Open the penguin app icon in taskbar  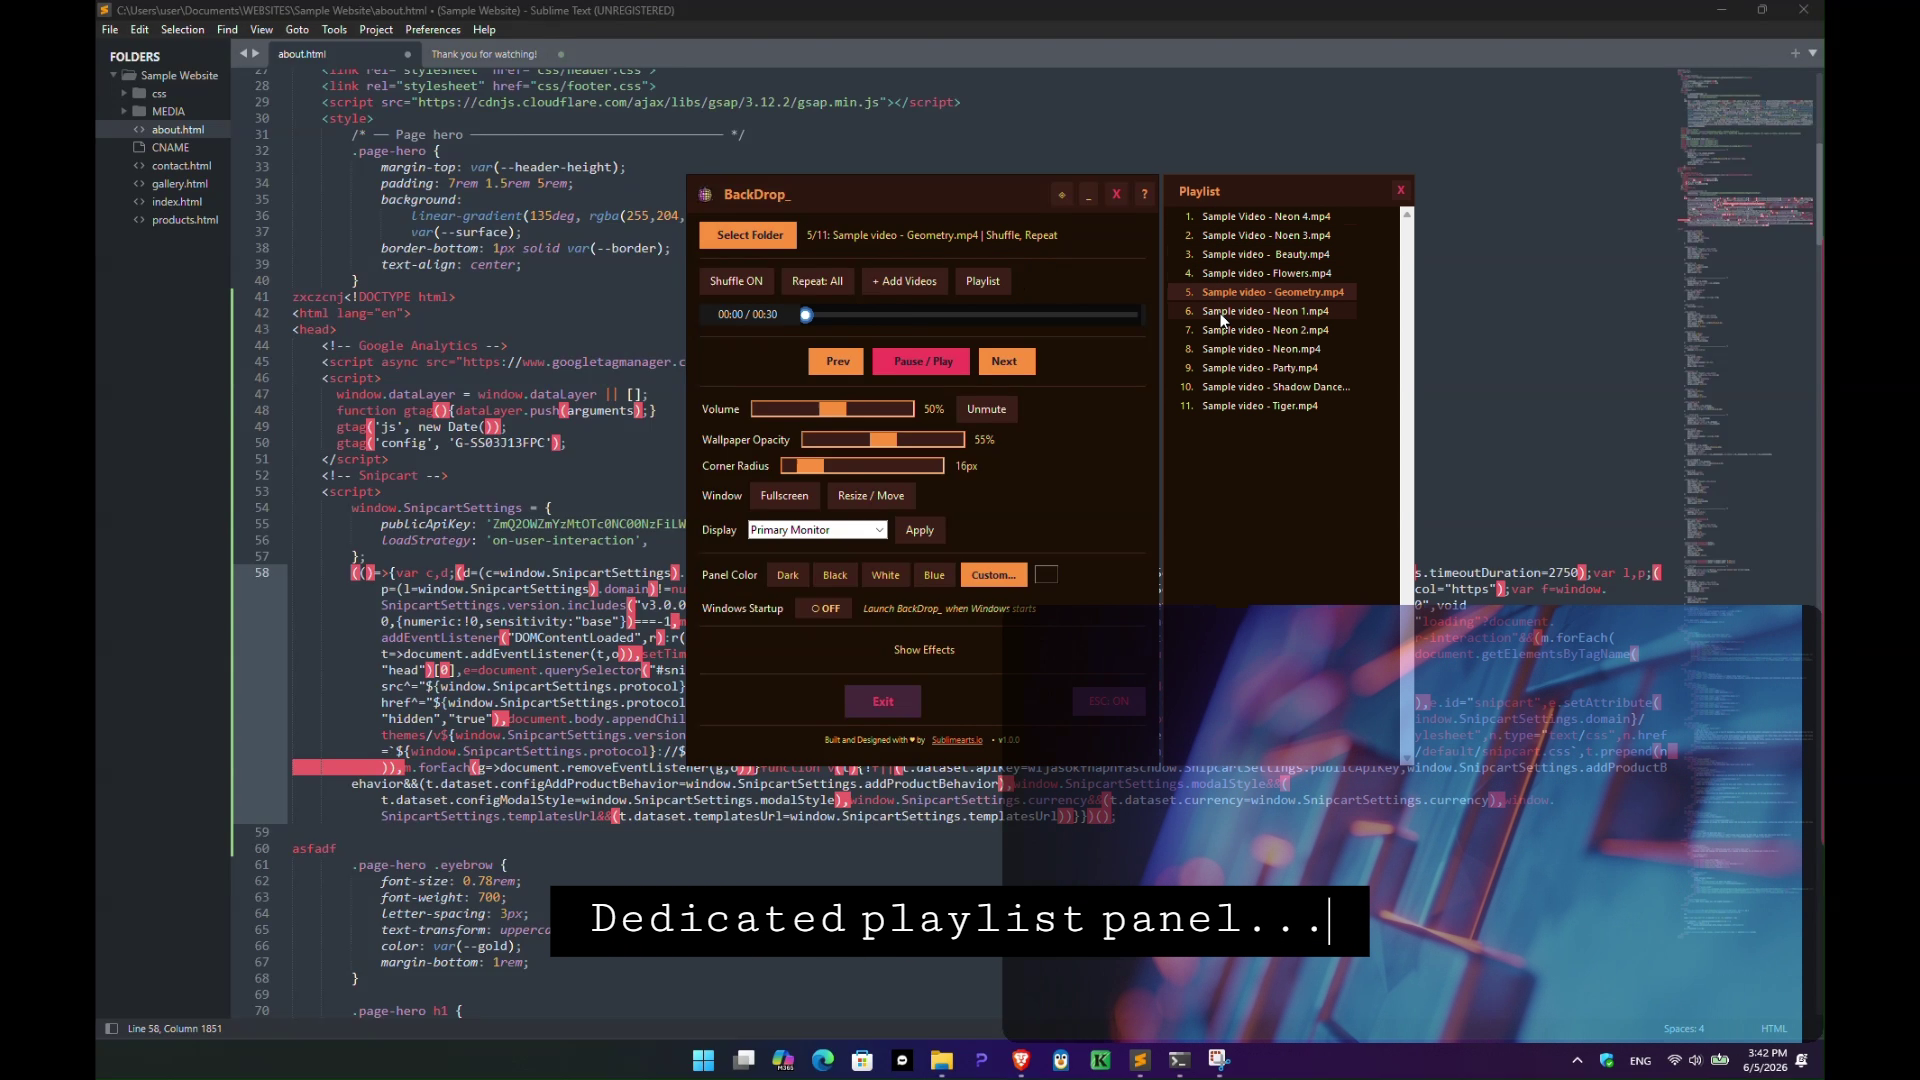point(1061,1060)
